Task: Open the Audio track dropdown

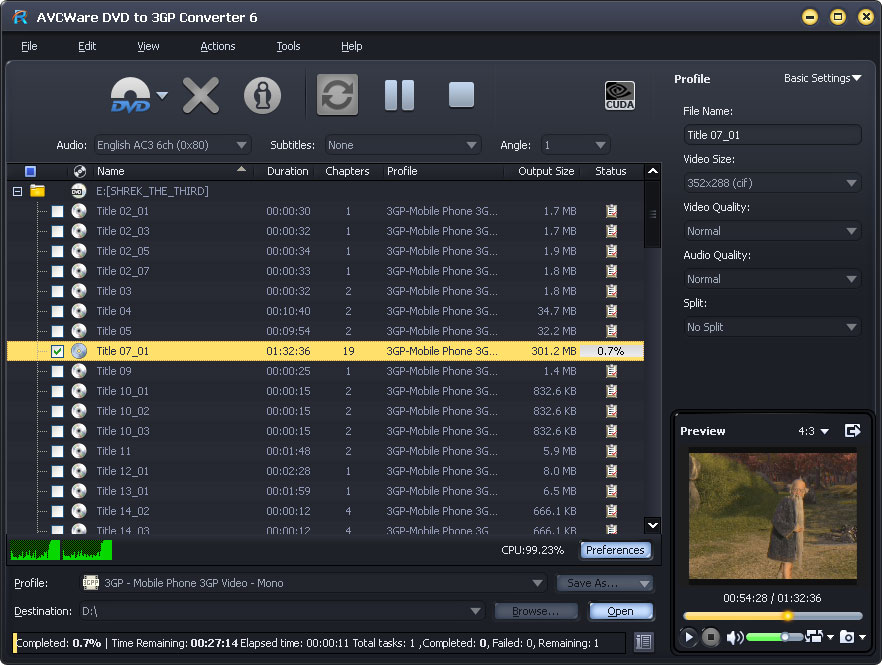Action: tap(172, 145)
